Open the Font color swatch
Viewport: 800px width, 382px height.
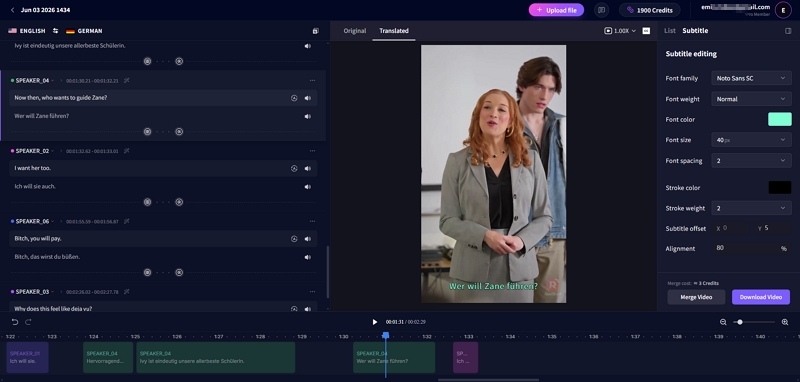(780, 119)
